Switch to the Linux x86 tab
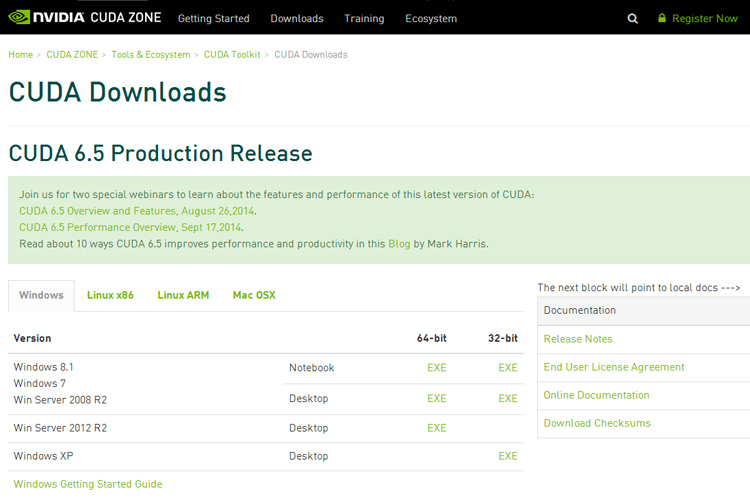Viewport: 750px width, 500px height. [x=110, y=295]
